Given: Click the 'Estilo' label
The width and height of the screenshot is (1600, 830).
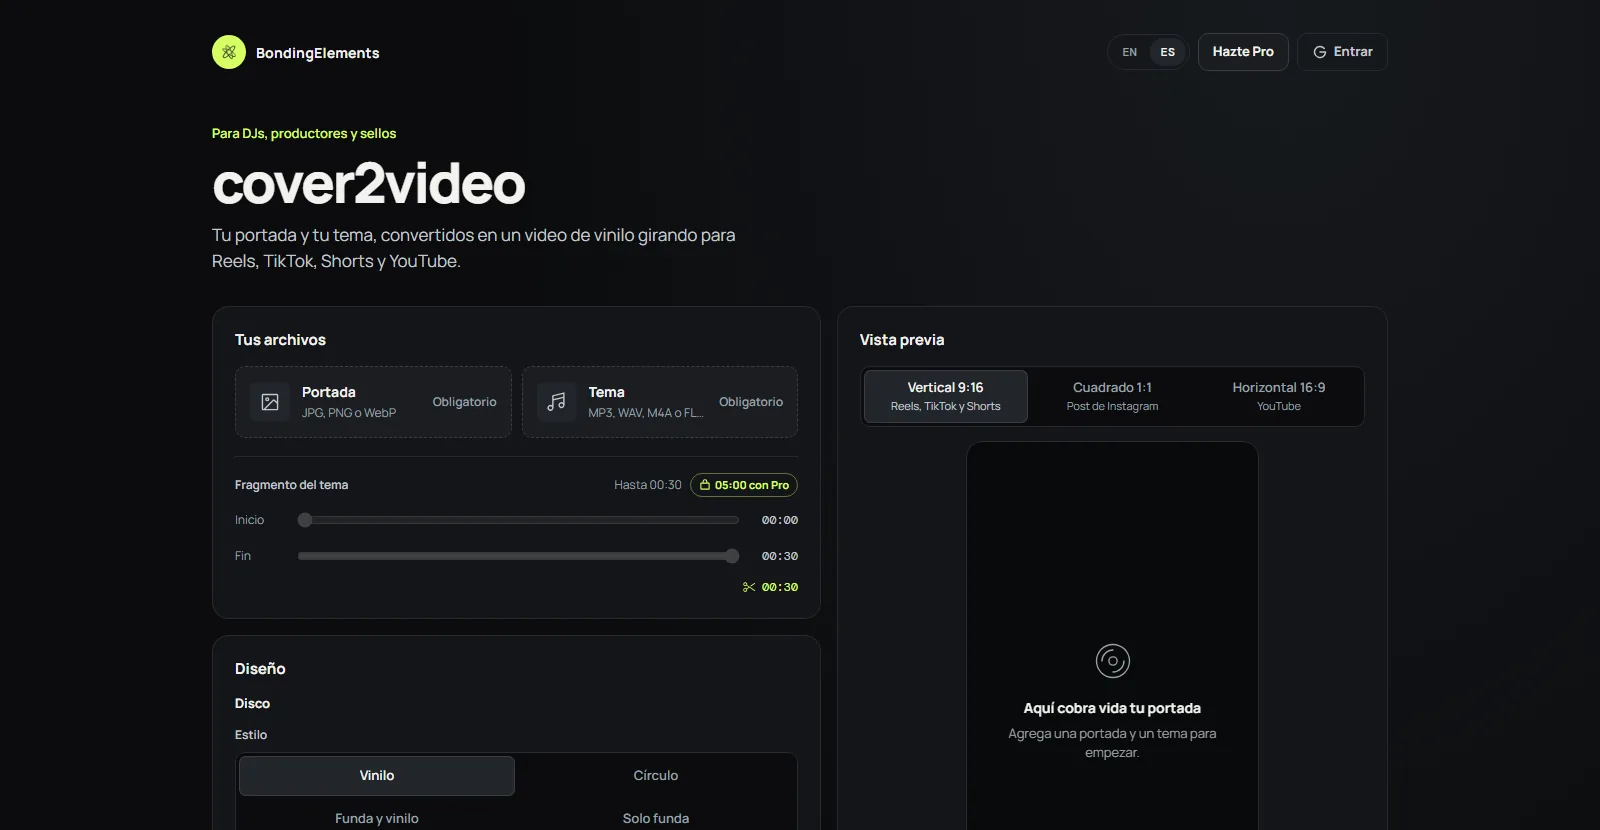Looking at the screenshot, I should [x=251, y=735].
